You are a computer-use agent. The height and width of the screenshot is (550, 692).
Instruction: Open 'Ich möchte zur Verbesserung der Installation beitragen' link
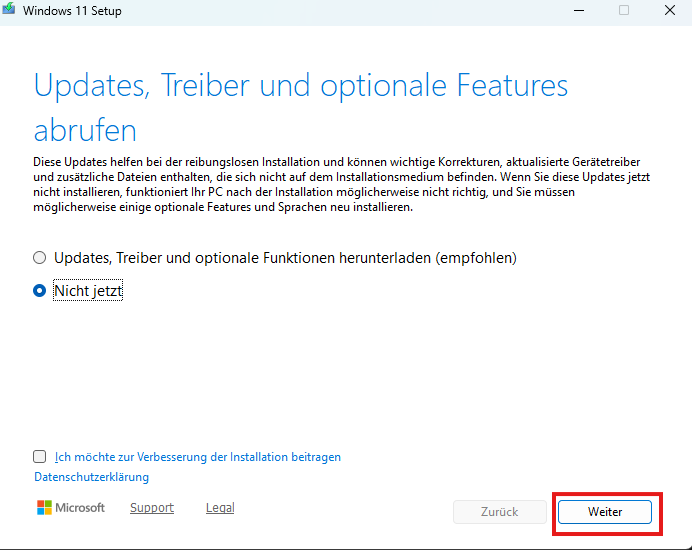[197, 457]
